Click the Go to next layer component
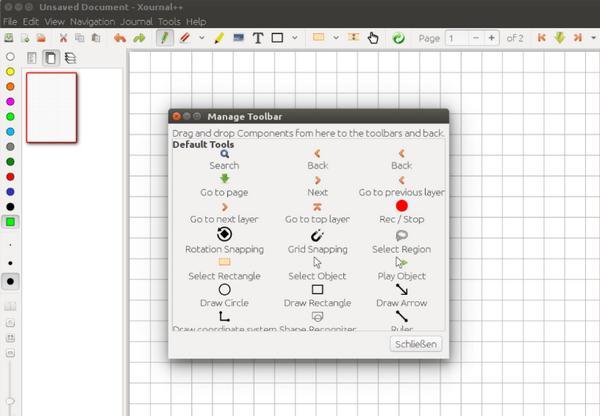The image size is (600, 416). click(224, 213)
